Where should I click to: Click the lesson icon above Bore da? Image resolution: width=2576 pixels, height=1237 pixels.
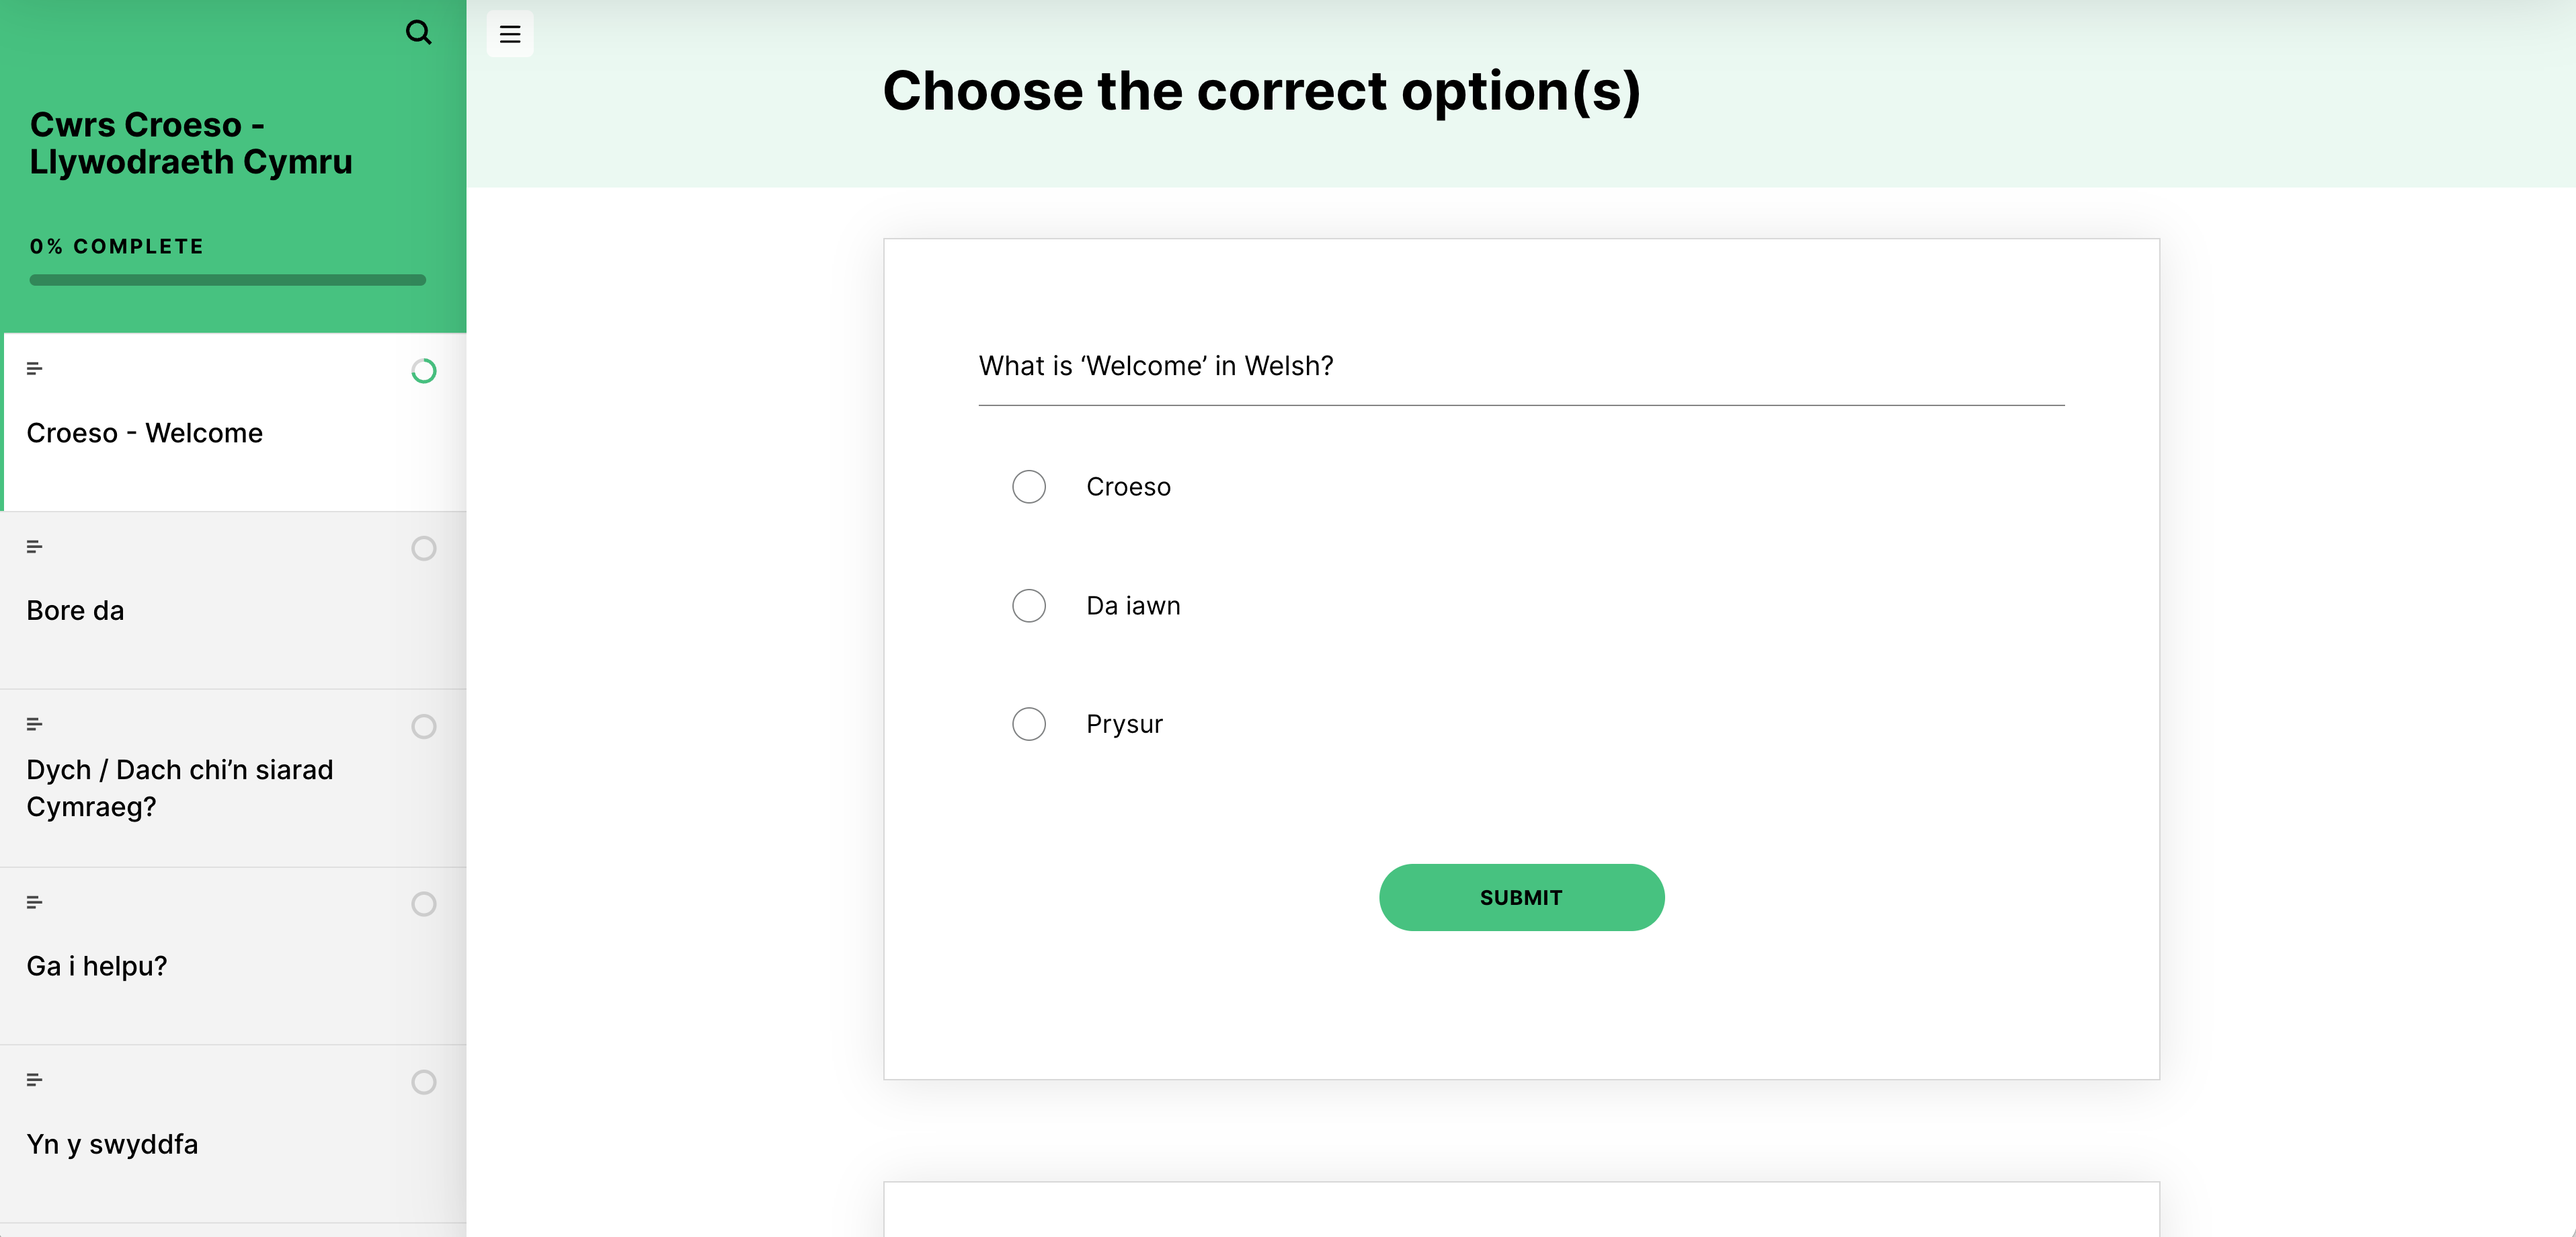point(34,547)
